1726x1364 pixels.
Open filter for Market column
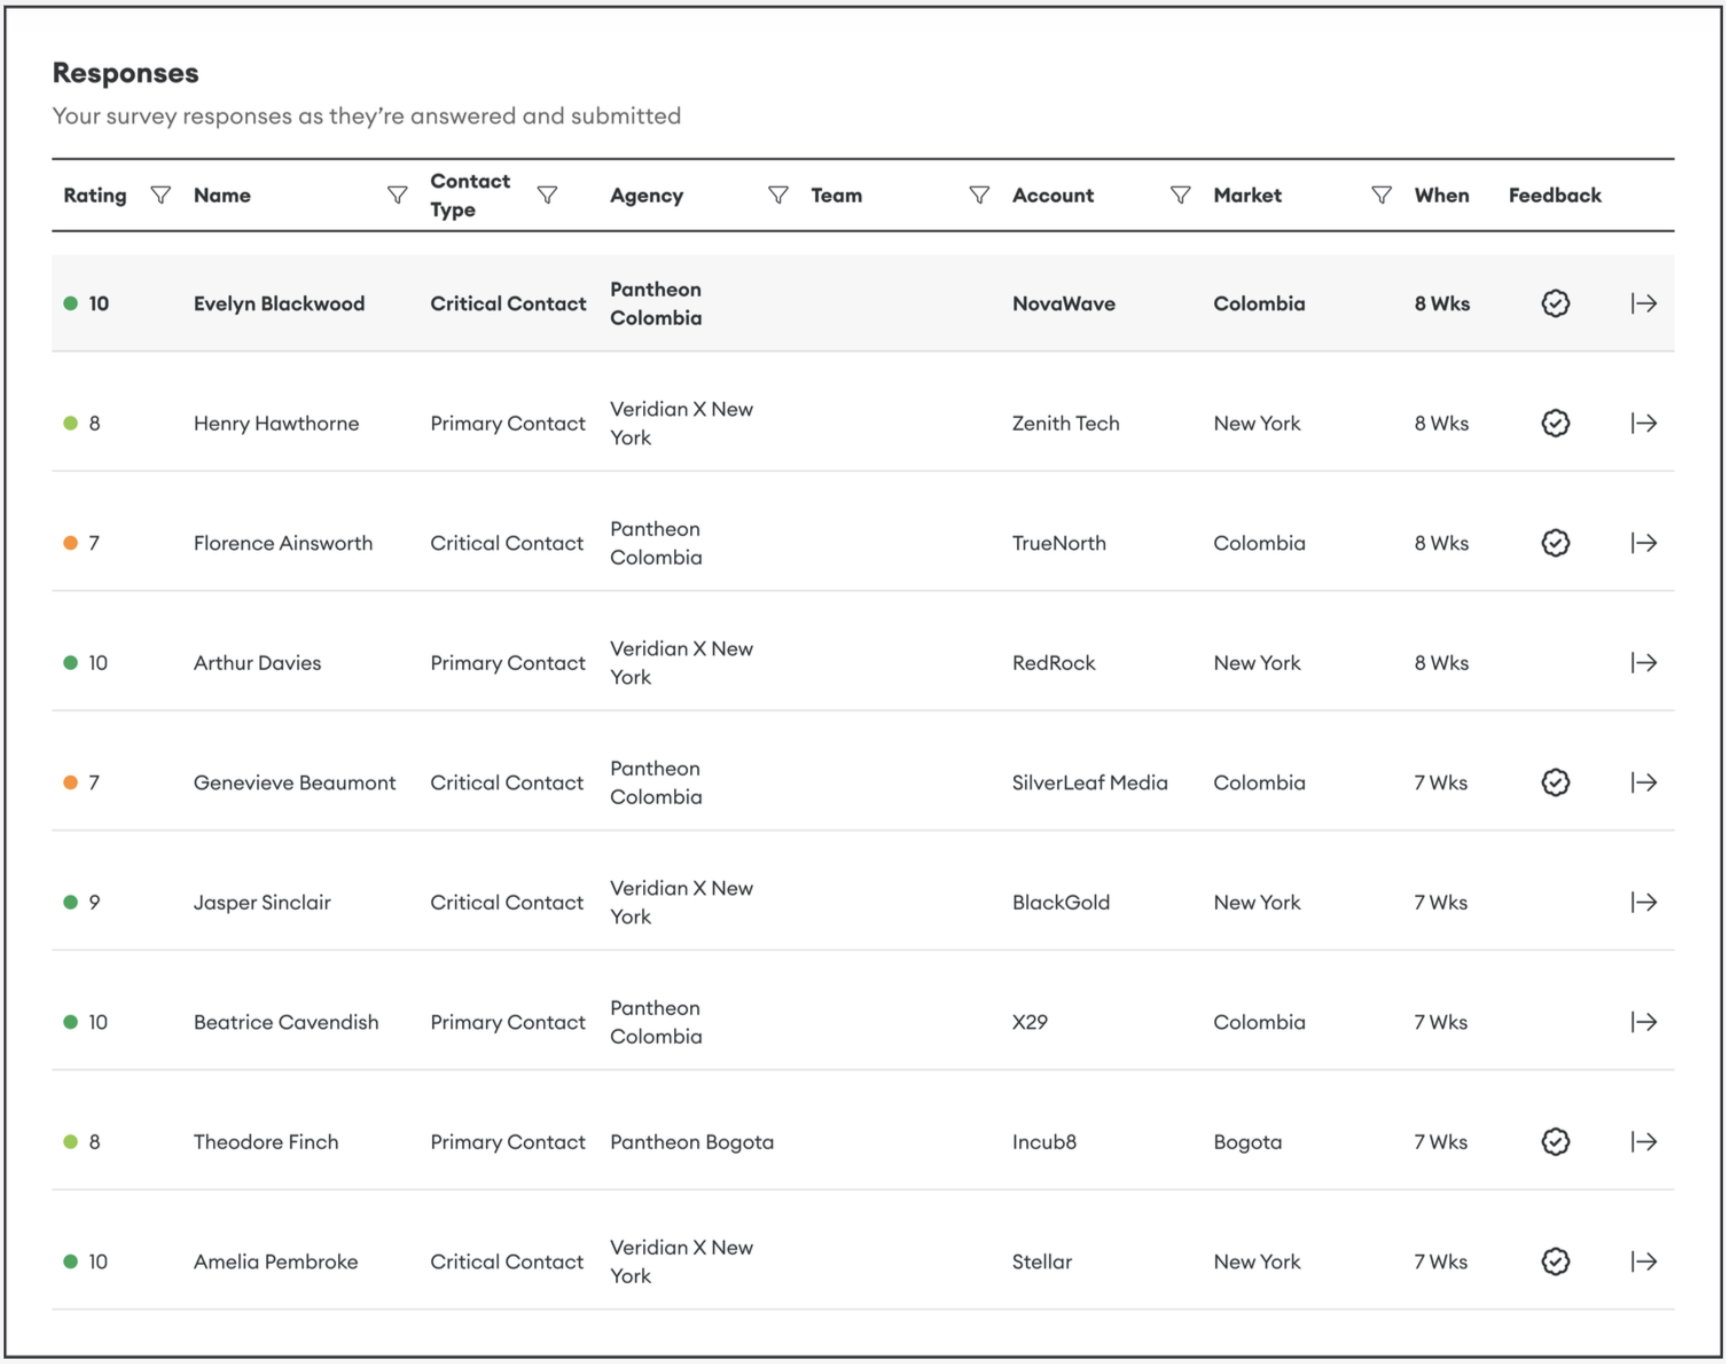(1381, 195)
